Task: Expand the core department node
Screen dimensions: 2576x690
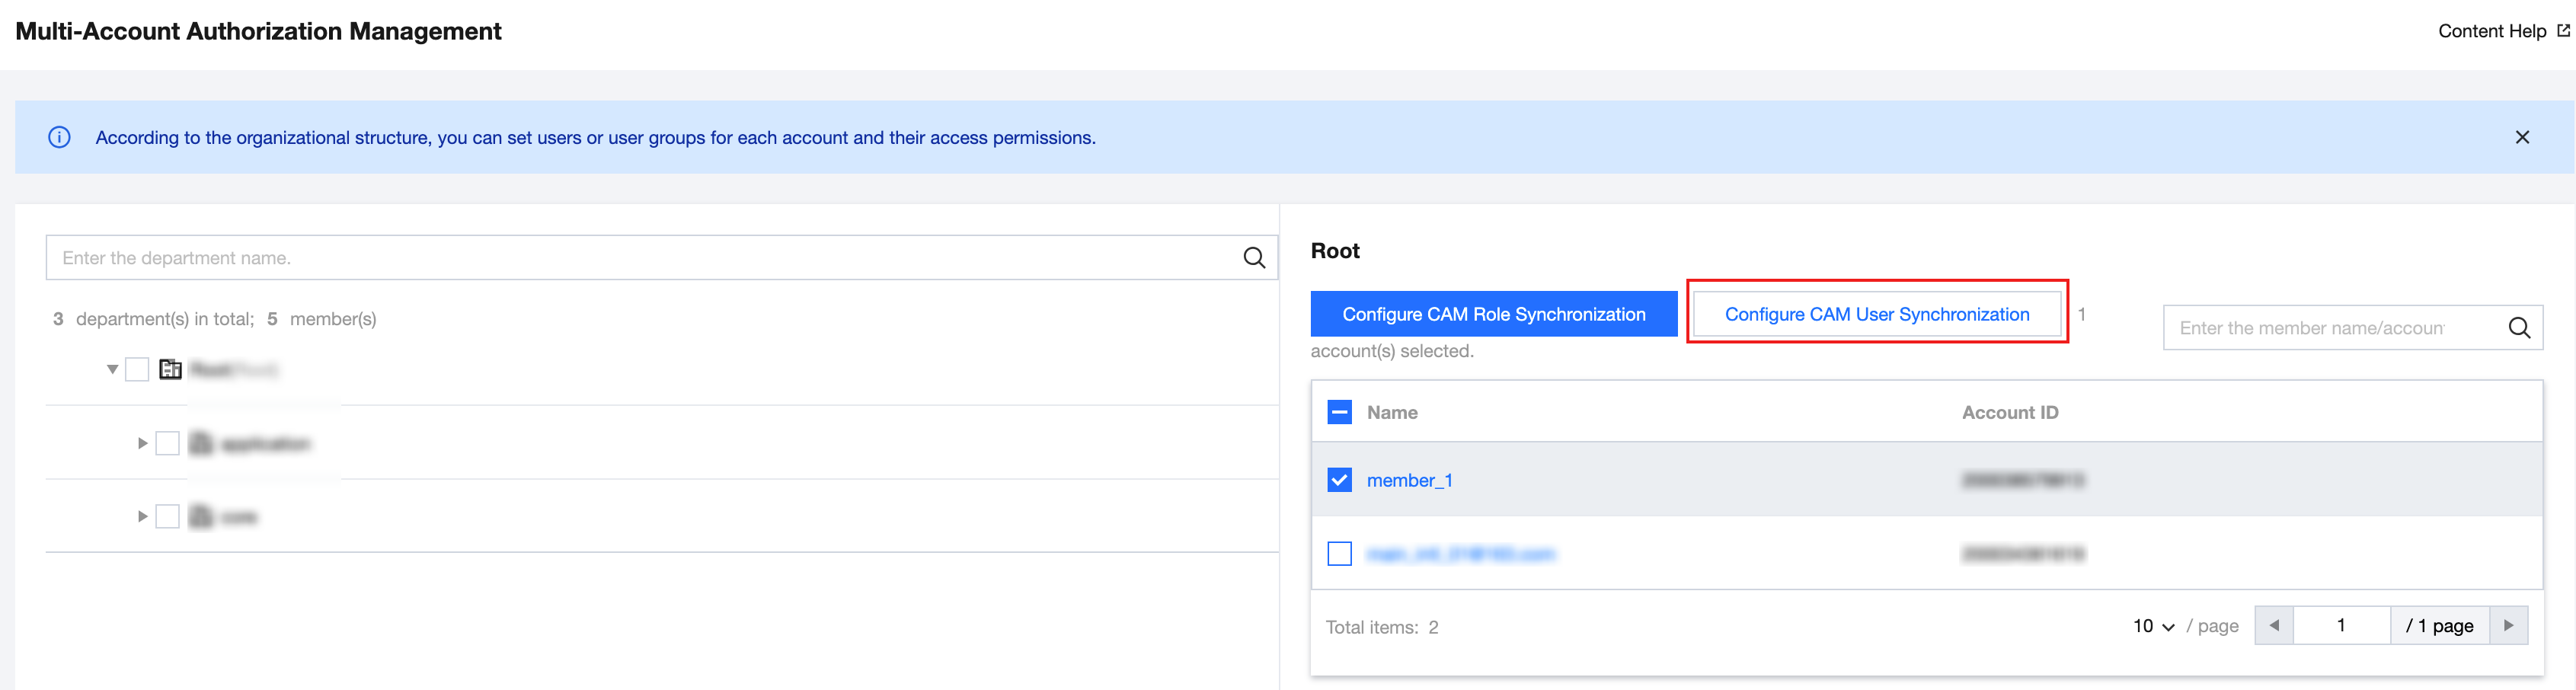Action: click(141, 516)
